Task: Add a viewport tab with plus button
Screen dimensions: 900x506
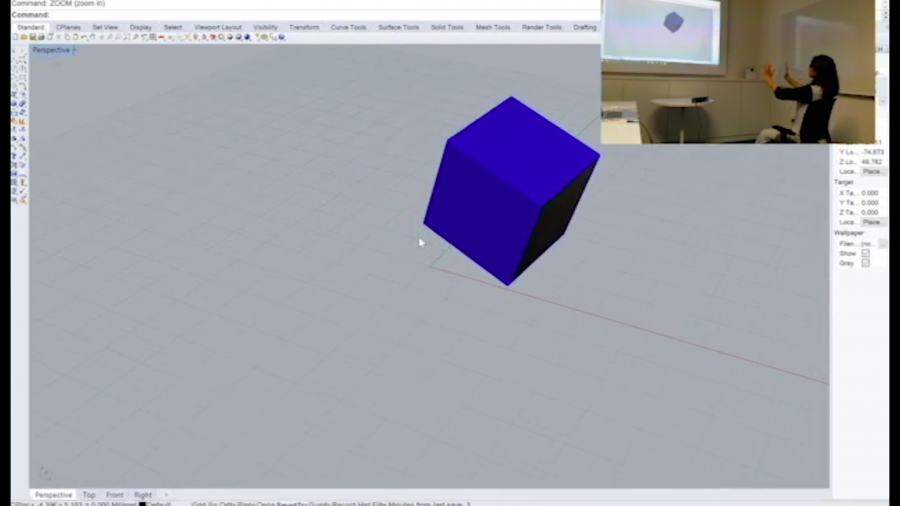Action: (x=166, y=495)
